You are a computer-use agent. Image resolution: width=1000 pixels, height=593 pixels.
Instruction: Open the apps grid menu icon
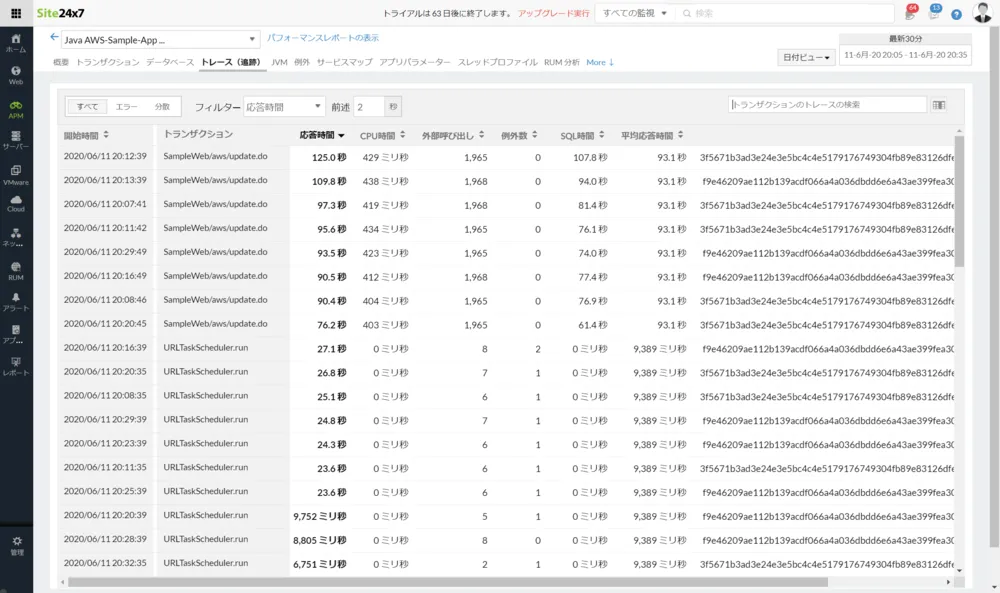(x=16, y=13)
